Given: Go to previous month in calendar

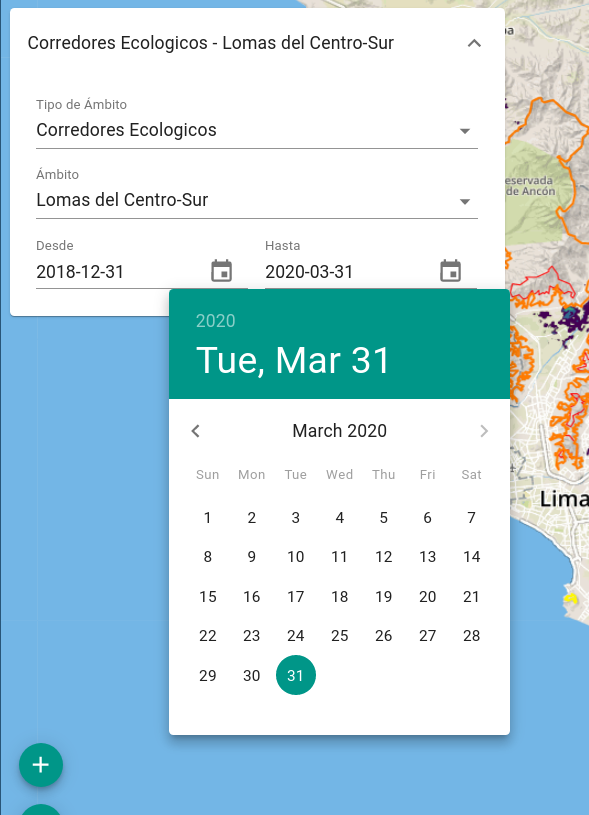Looking at the screenshot, I should pyautogui.click(x=195, y=431).
